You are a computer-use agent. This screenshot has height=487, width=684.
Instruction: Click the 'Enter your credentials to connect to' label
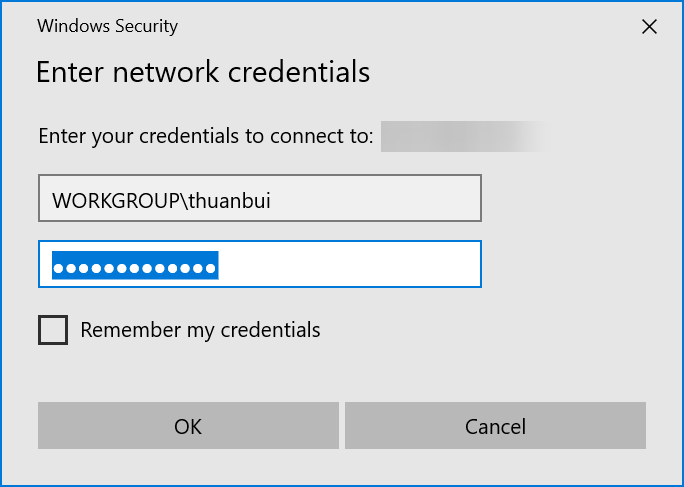coord(206,136)
